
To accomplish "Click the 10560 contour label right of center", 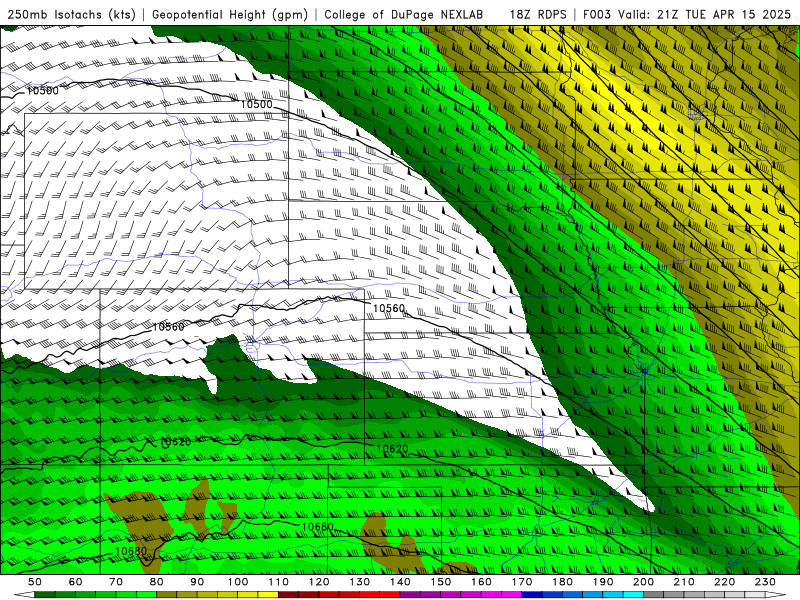I will [x=388, y=308].
